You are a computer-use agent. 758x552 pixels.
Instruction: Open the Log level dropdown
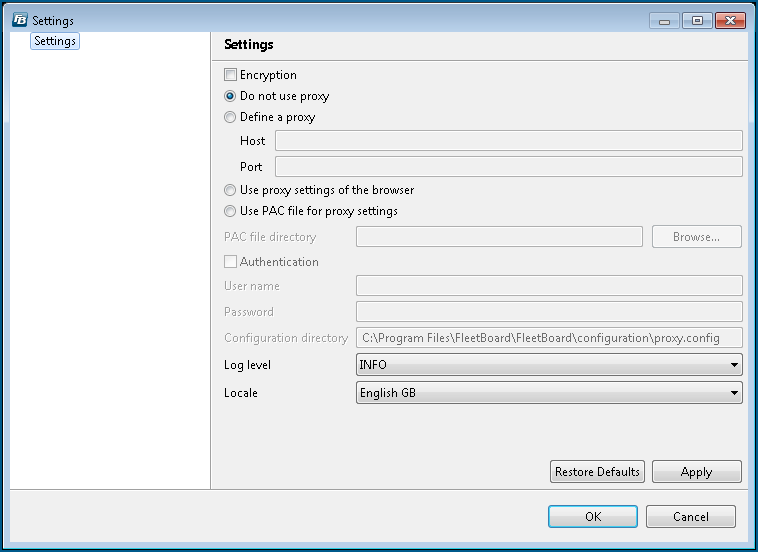point(549,365)
